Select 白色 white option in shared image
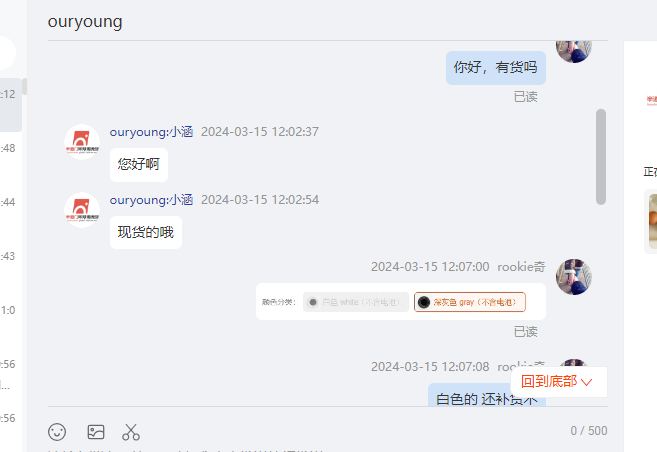 (x=356, y=302)
